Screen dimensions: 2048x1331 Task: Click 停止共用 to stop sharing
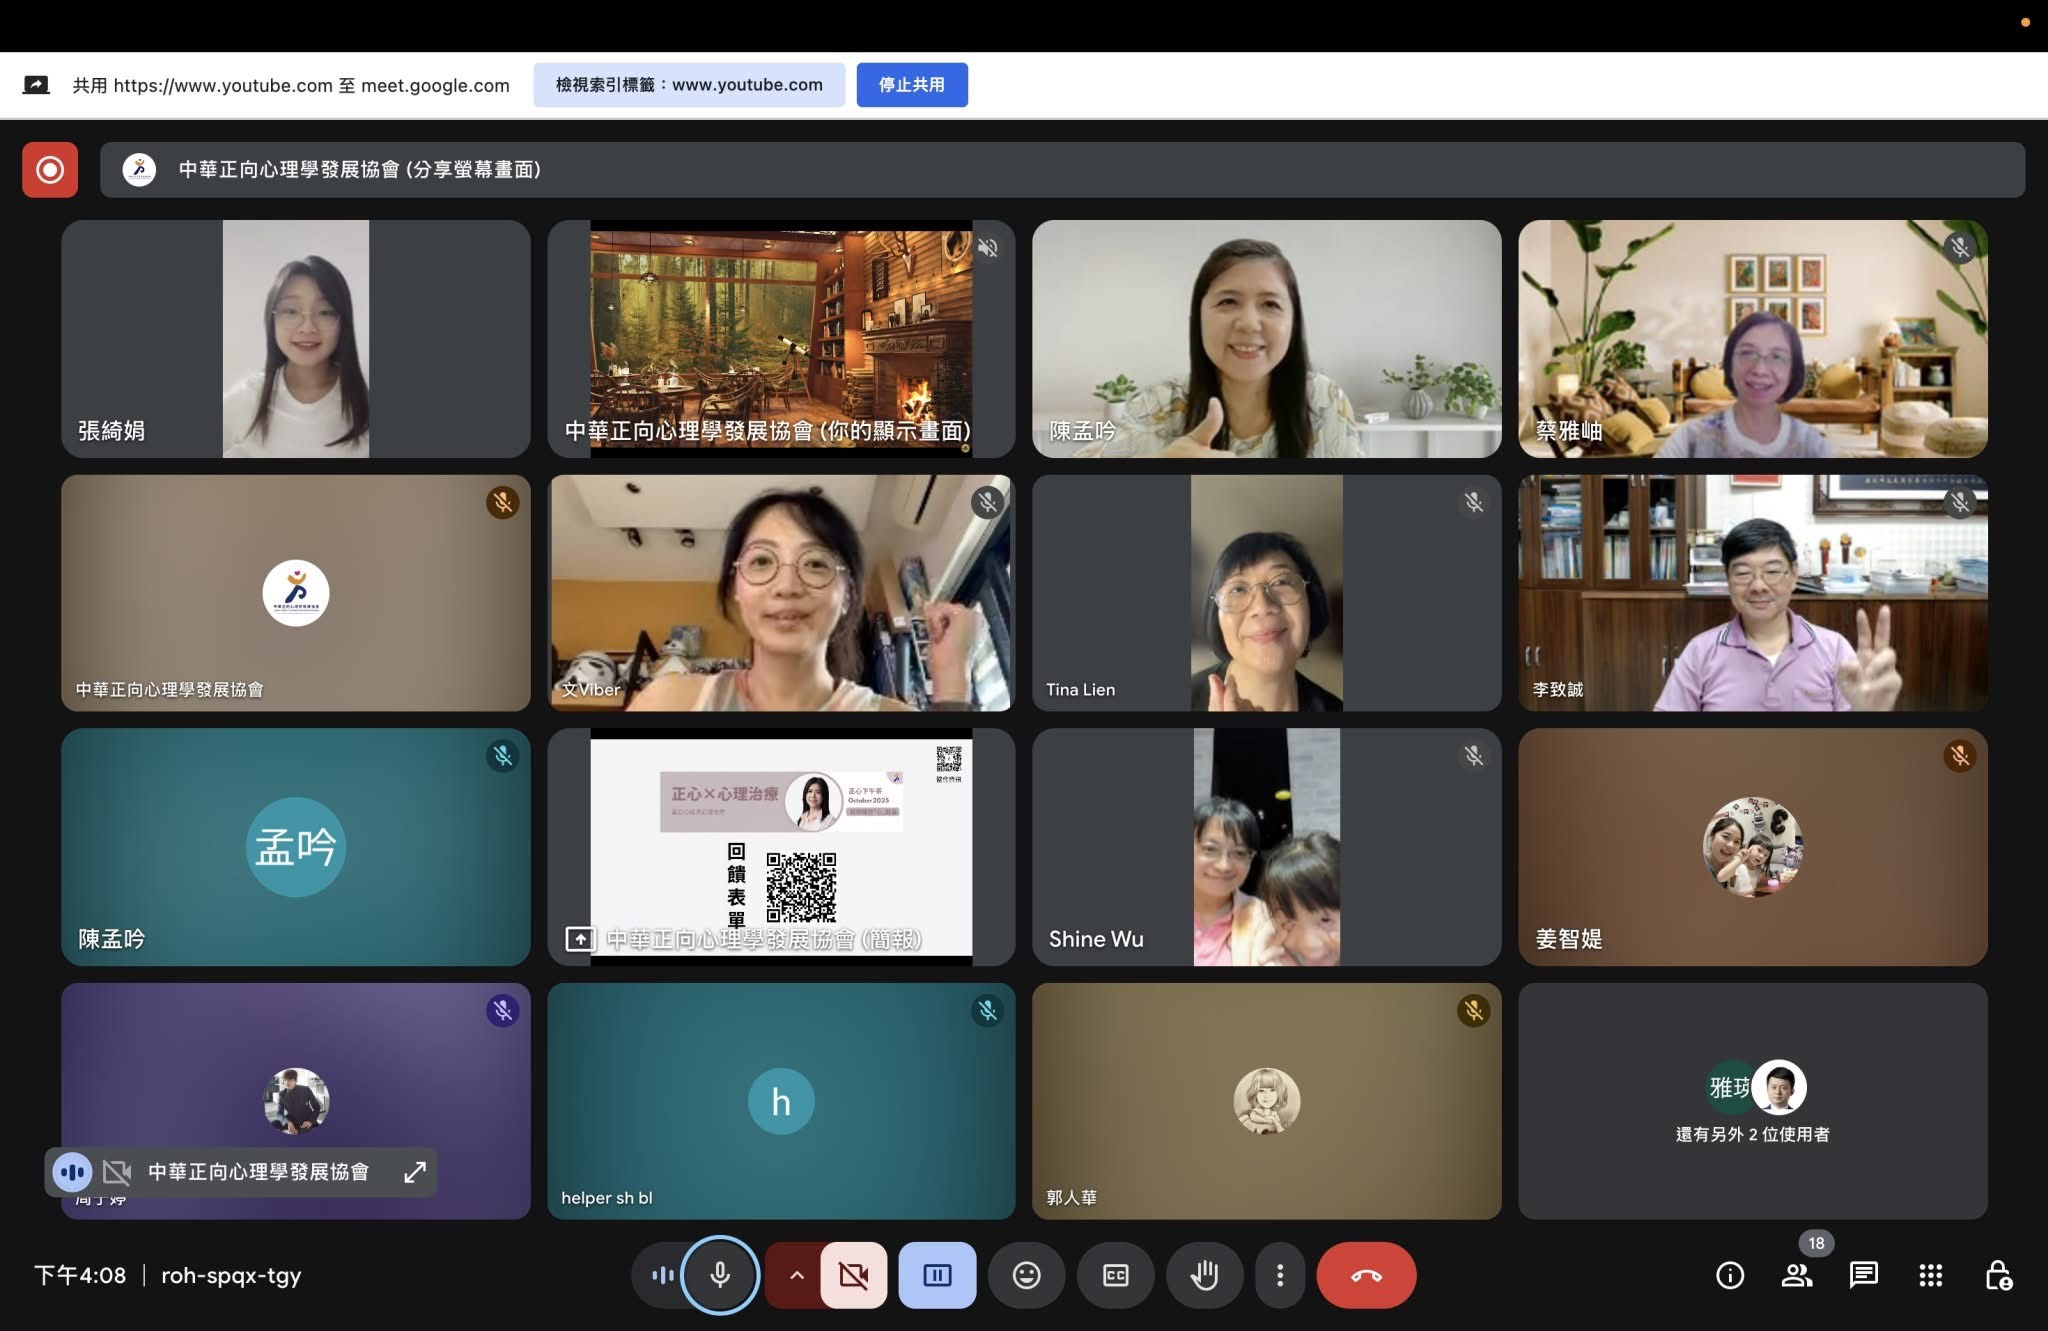pos(911,85)
